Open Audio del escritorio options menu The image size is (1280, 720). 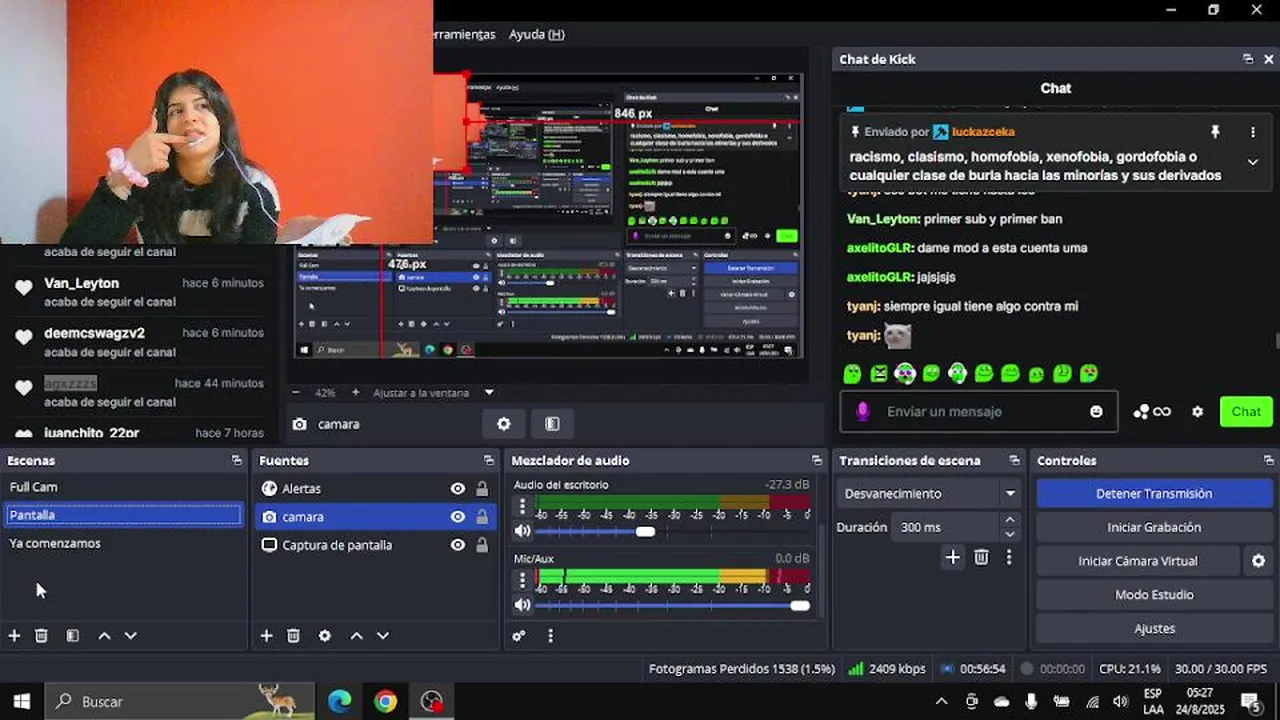click(x=522, y=508)
